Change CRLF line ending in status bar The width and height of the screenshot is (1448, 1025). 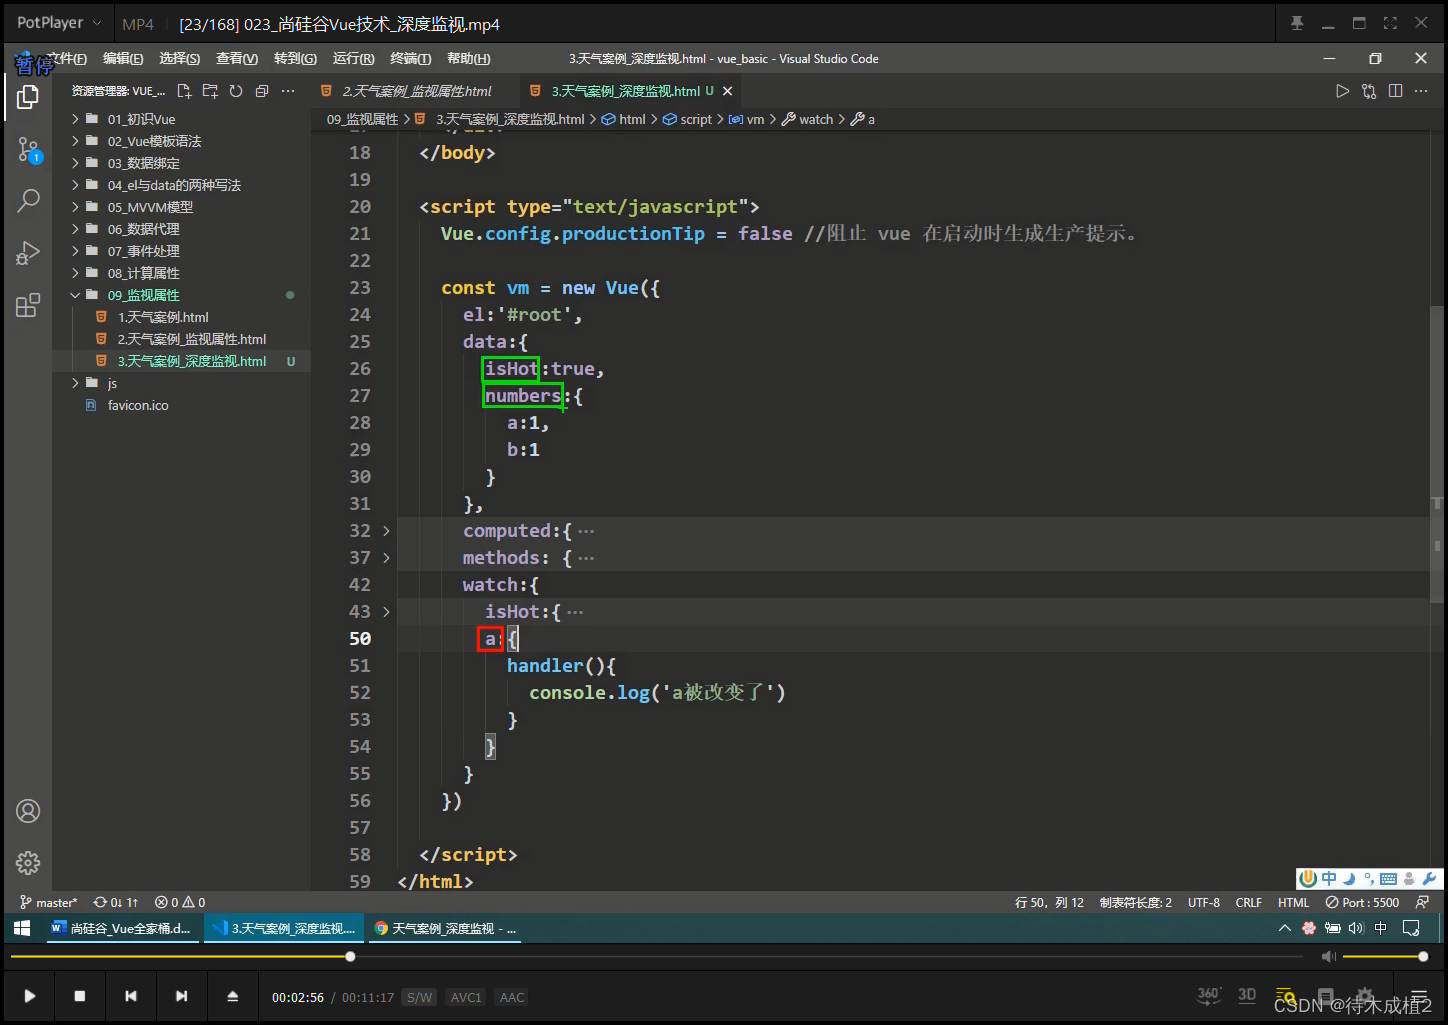pyautogui.click(x=1248, y=902)
